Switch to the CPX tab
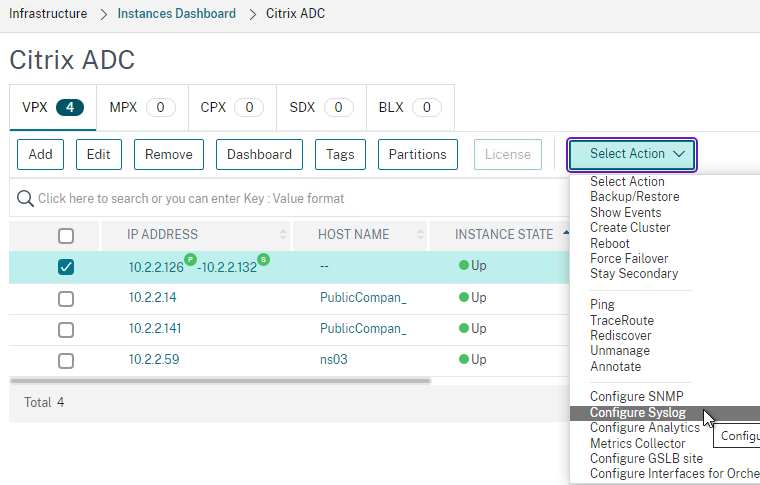This screenshot has height=485, width=760. tap(232, 107)
